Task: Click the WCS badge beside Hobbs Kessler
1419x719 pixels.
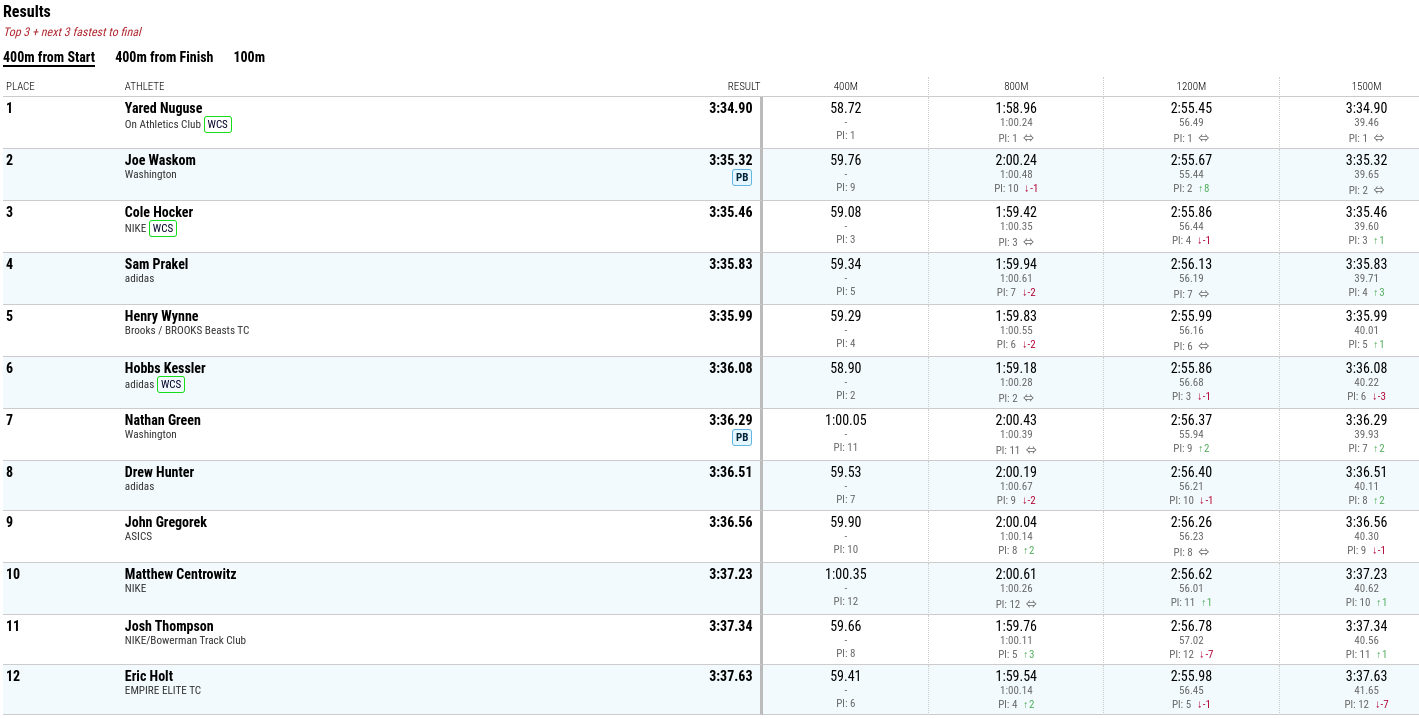Action: pyautogui.click(x=171, y=385)
